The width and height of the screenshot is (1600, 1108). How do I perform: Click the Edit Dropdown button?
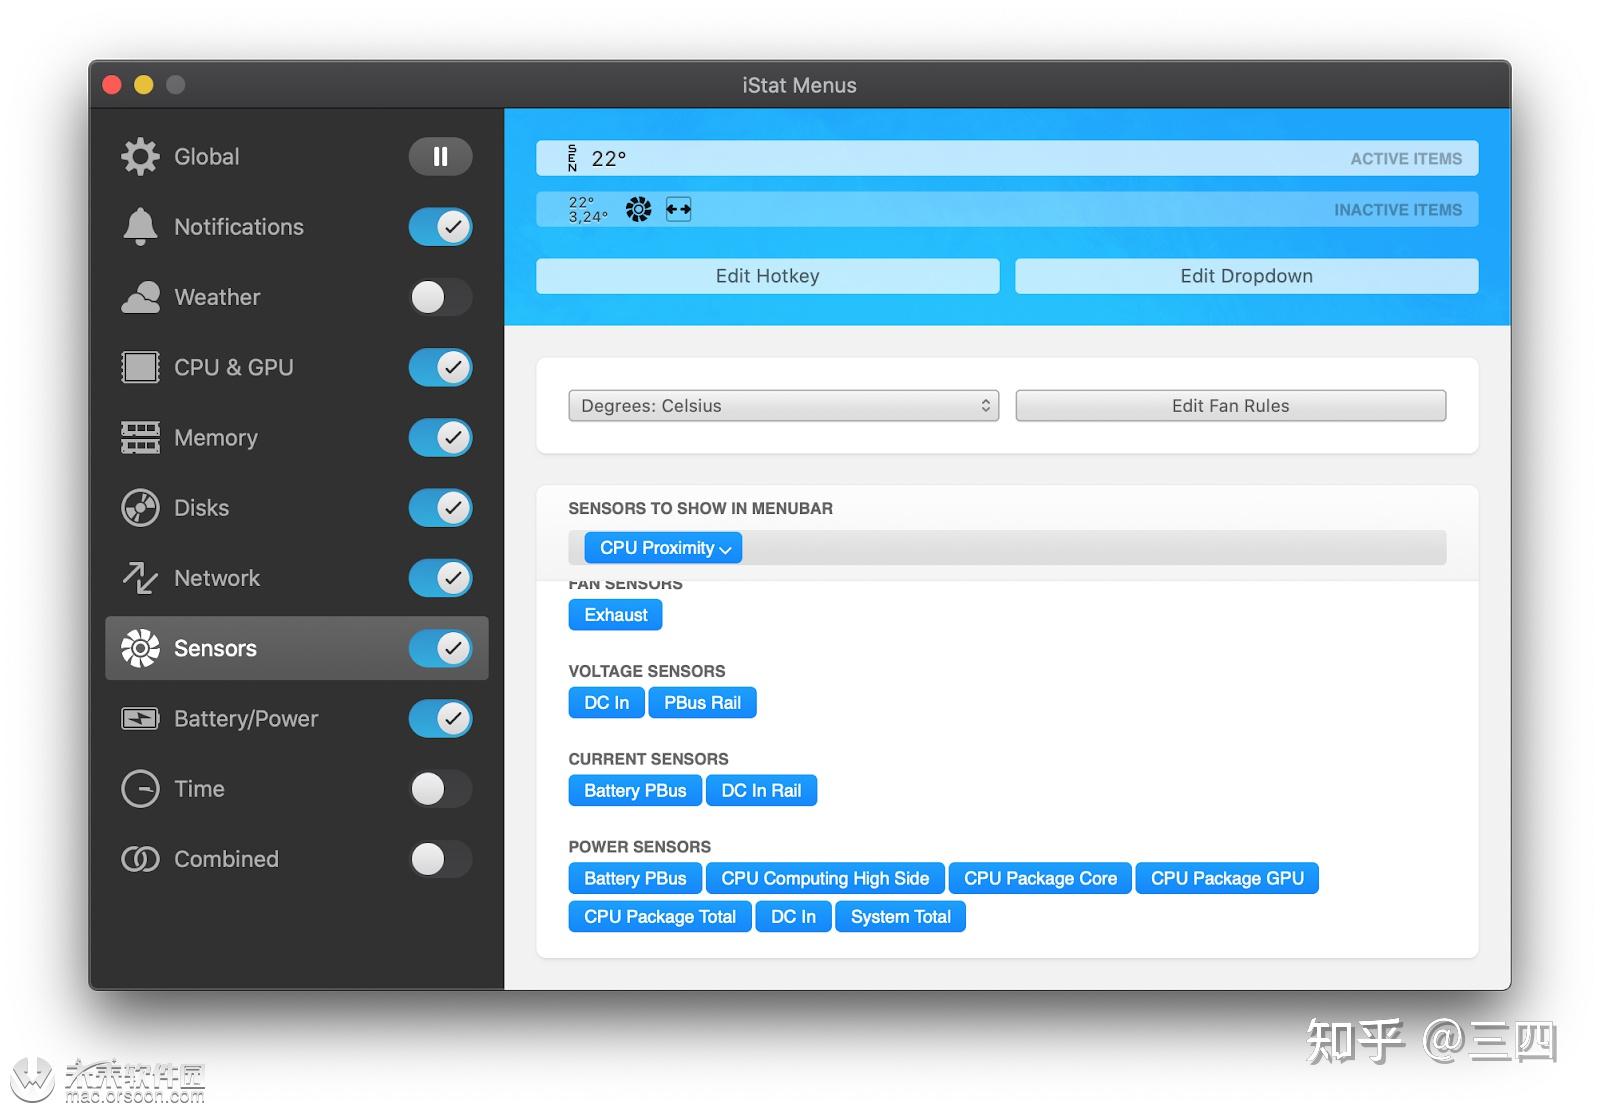(x=1246, y=276)
